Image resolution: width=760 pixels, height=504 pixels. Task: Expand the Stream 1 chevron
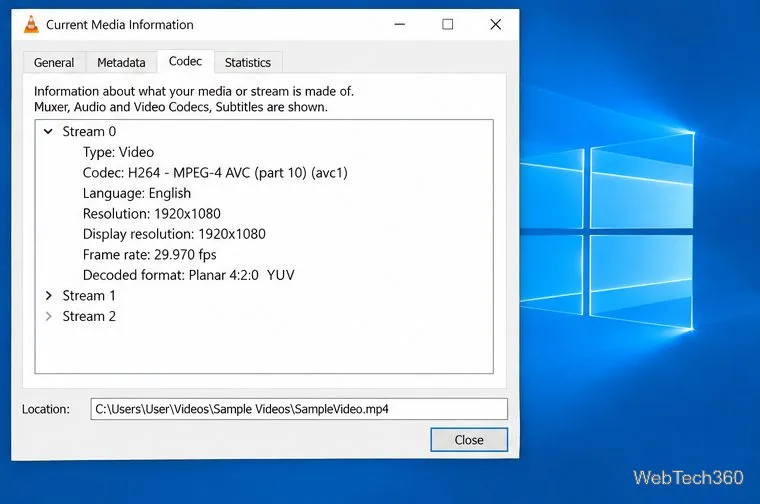click(x=48, y=296)
